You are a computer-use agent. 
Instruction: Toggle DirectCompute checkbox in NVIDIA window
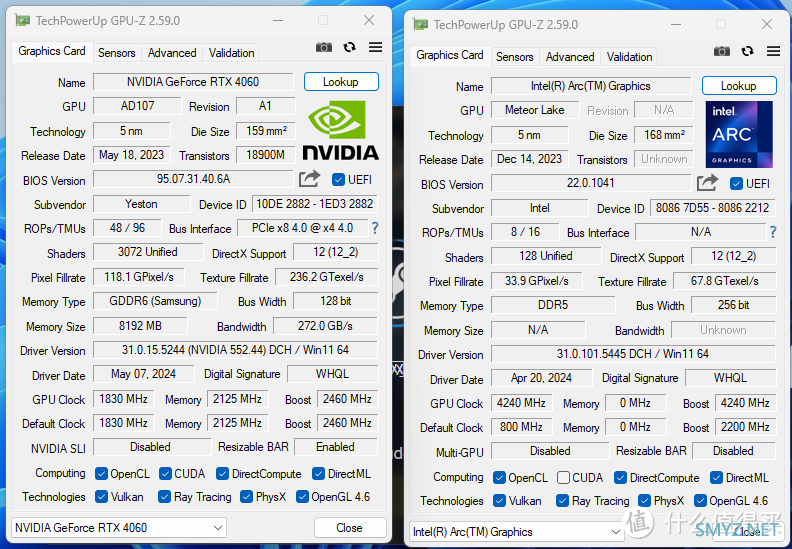pos(222,474)
